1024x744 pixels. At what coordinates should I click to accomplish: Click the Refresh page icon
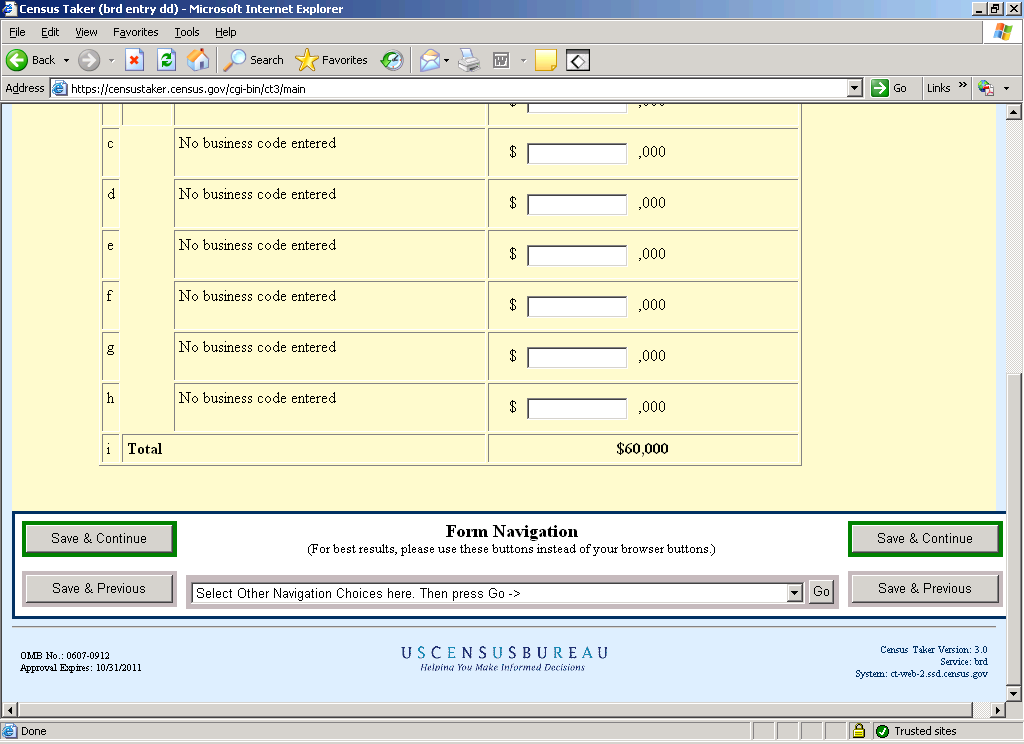click(x=166, y=60)
